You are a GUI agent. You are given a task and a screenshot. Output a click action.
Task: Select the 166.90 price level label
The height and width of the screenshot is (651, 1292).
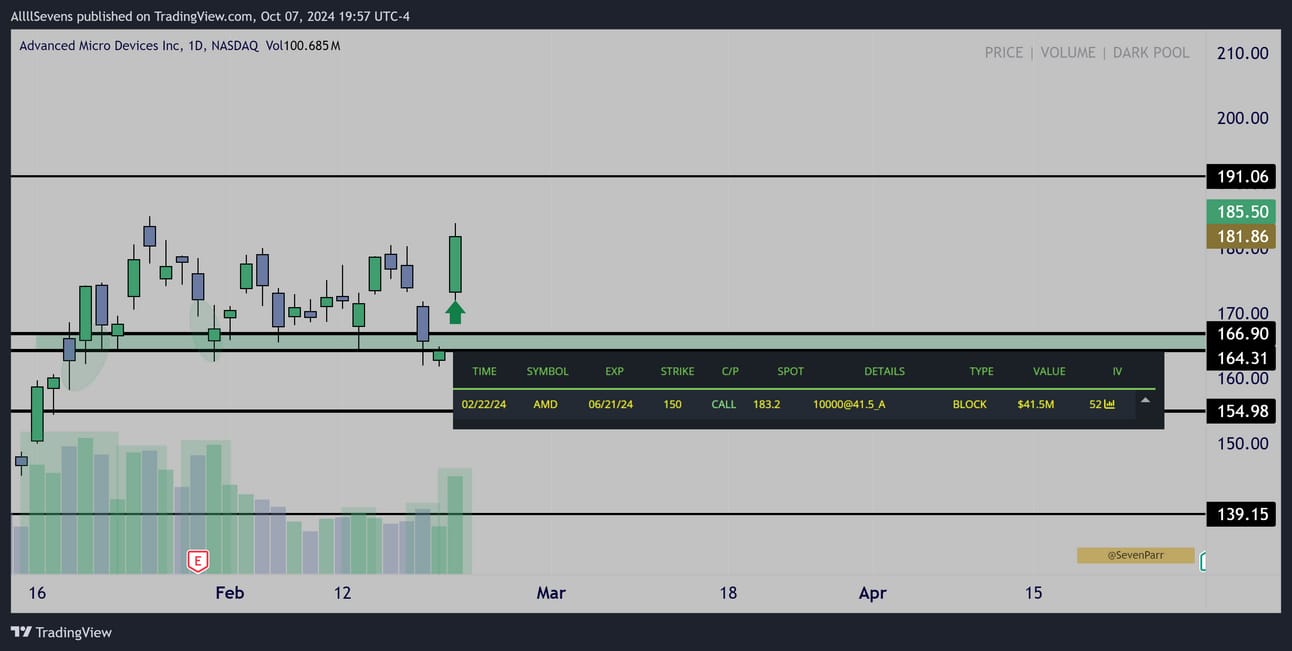[x=1241, y=333]
